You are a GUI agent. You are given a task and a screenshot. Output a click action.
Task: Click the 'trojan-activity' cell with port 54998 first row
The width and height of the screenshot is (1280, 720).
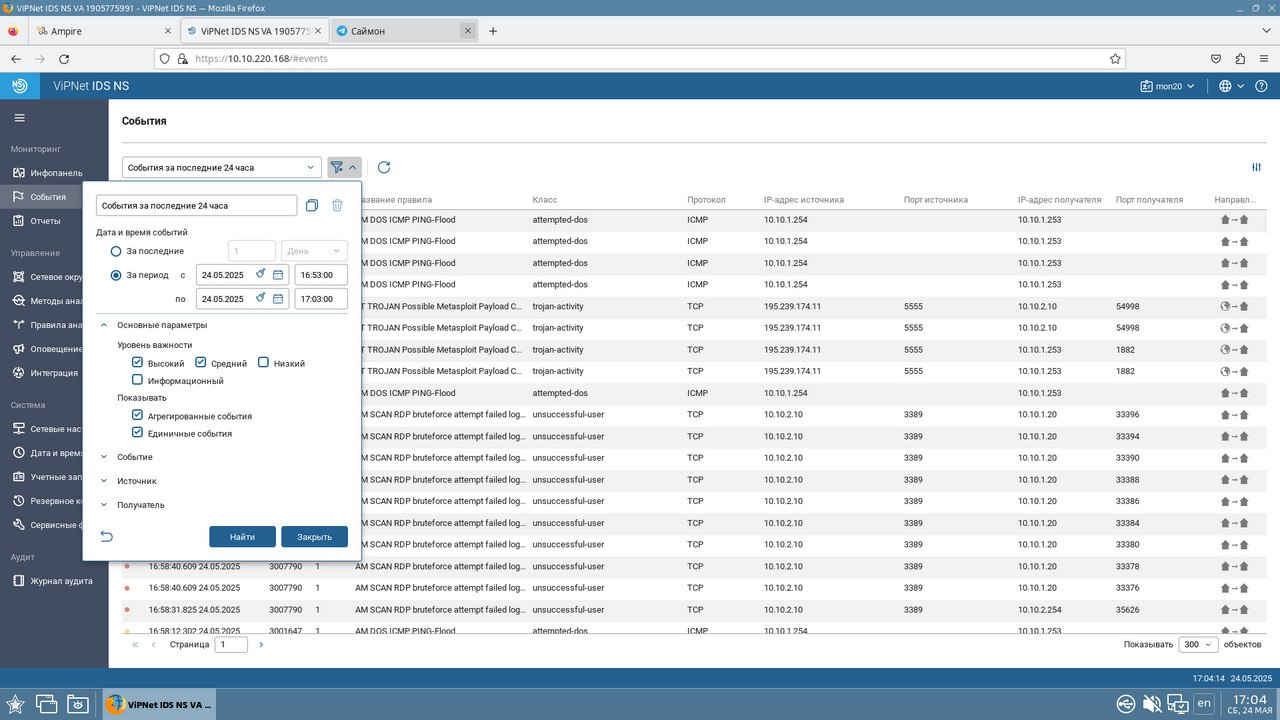[558, 307]
